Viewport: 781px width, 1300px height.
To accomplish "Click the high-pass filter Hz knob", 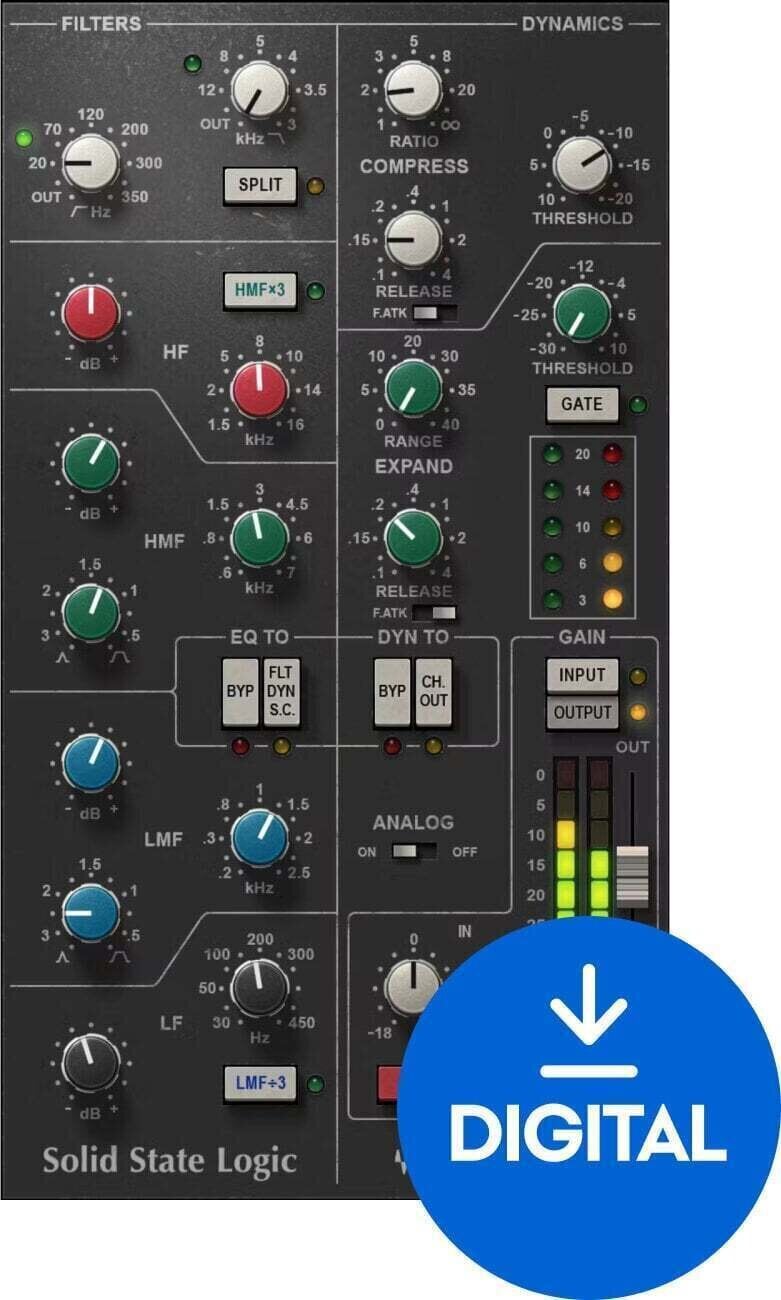I will click(x=91, y=163).
